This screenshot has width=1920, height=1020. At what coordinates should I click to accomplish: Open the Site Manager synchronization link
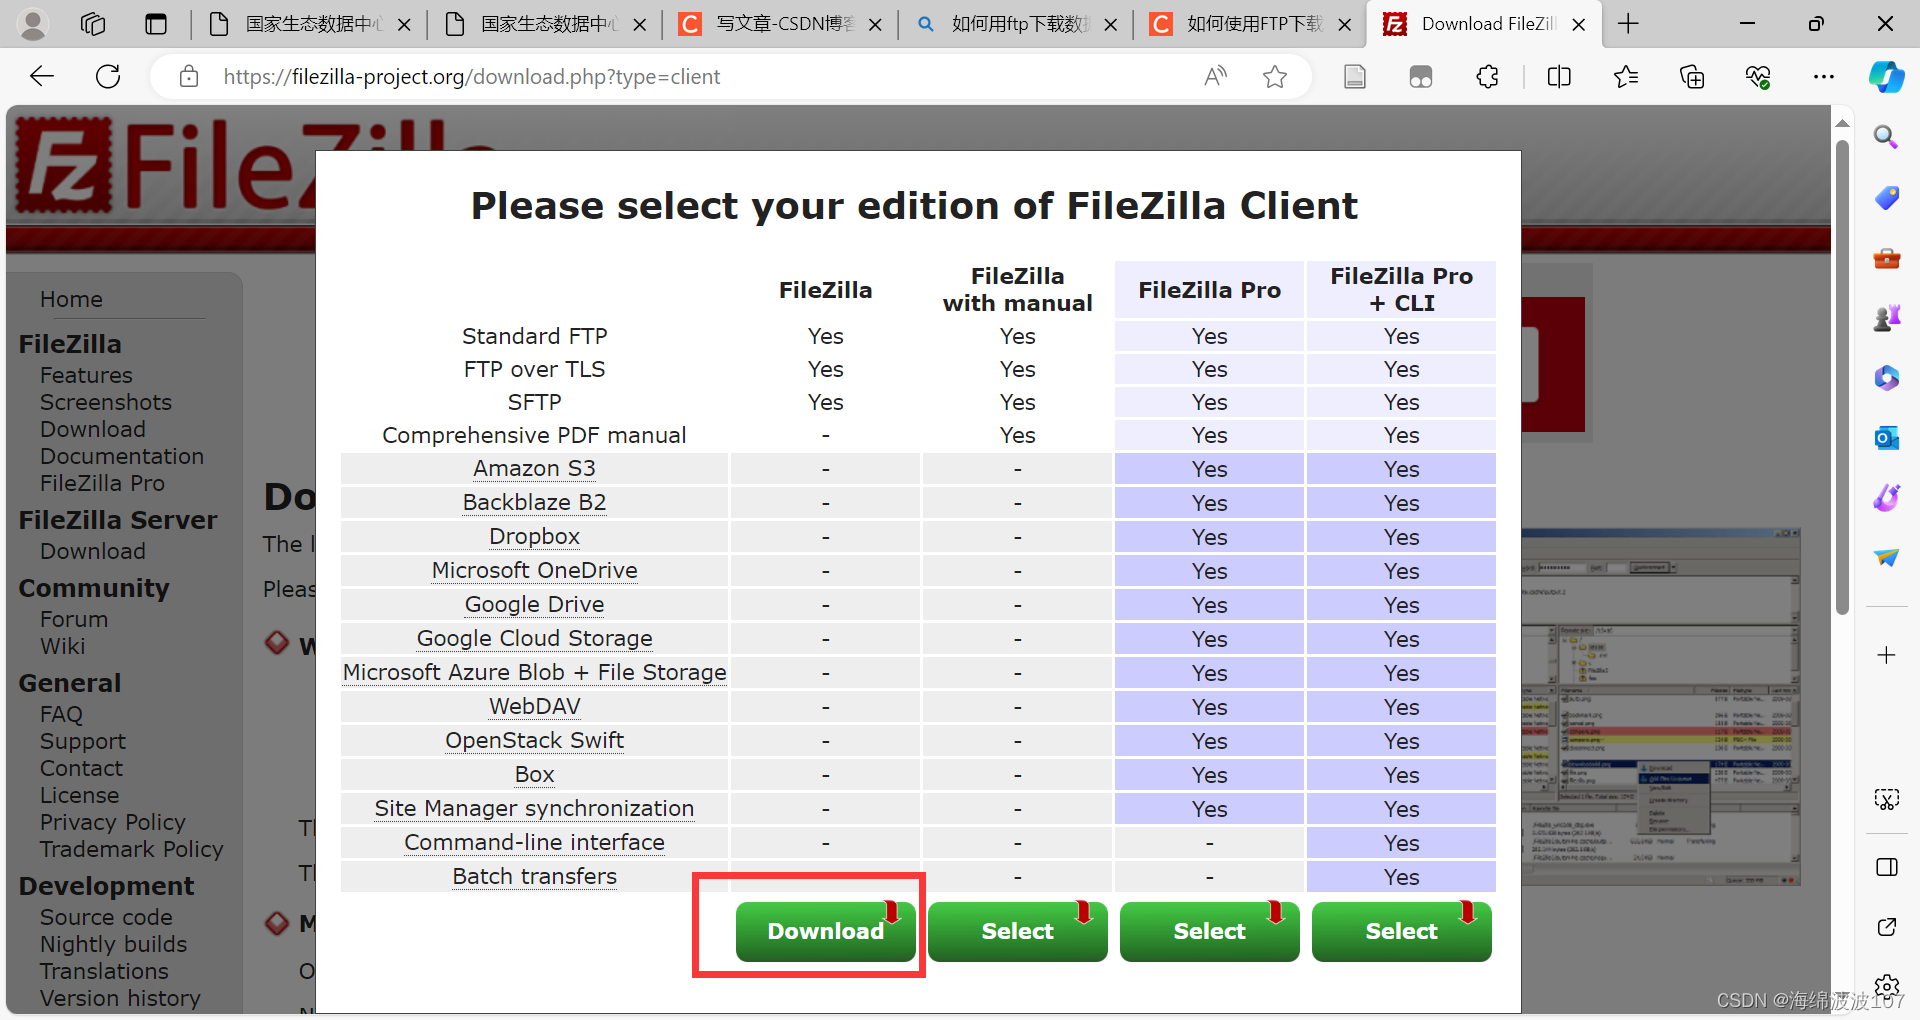click(x=534, y=809)
